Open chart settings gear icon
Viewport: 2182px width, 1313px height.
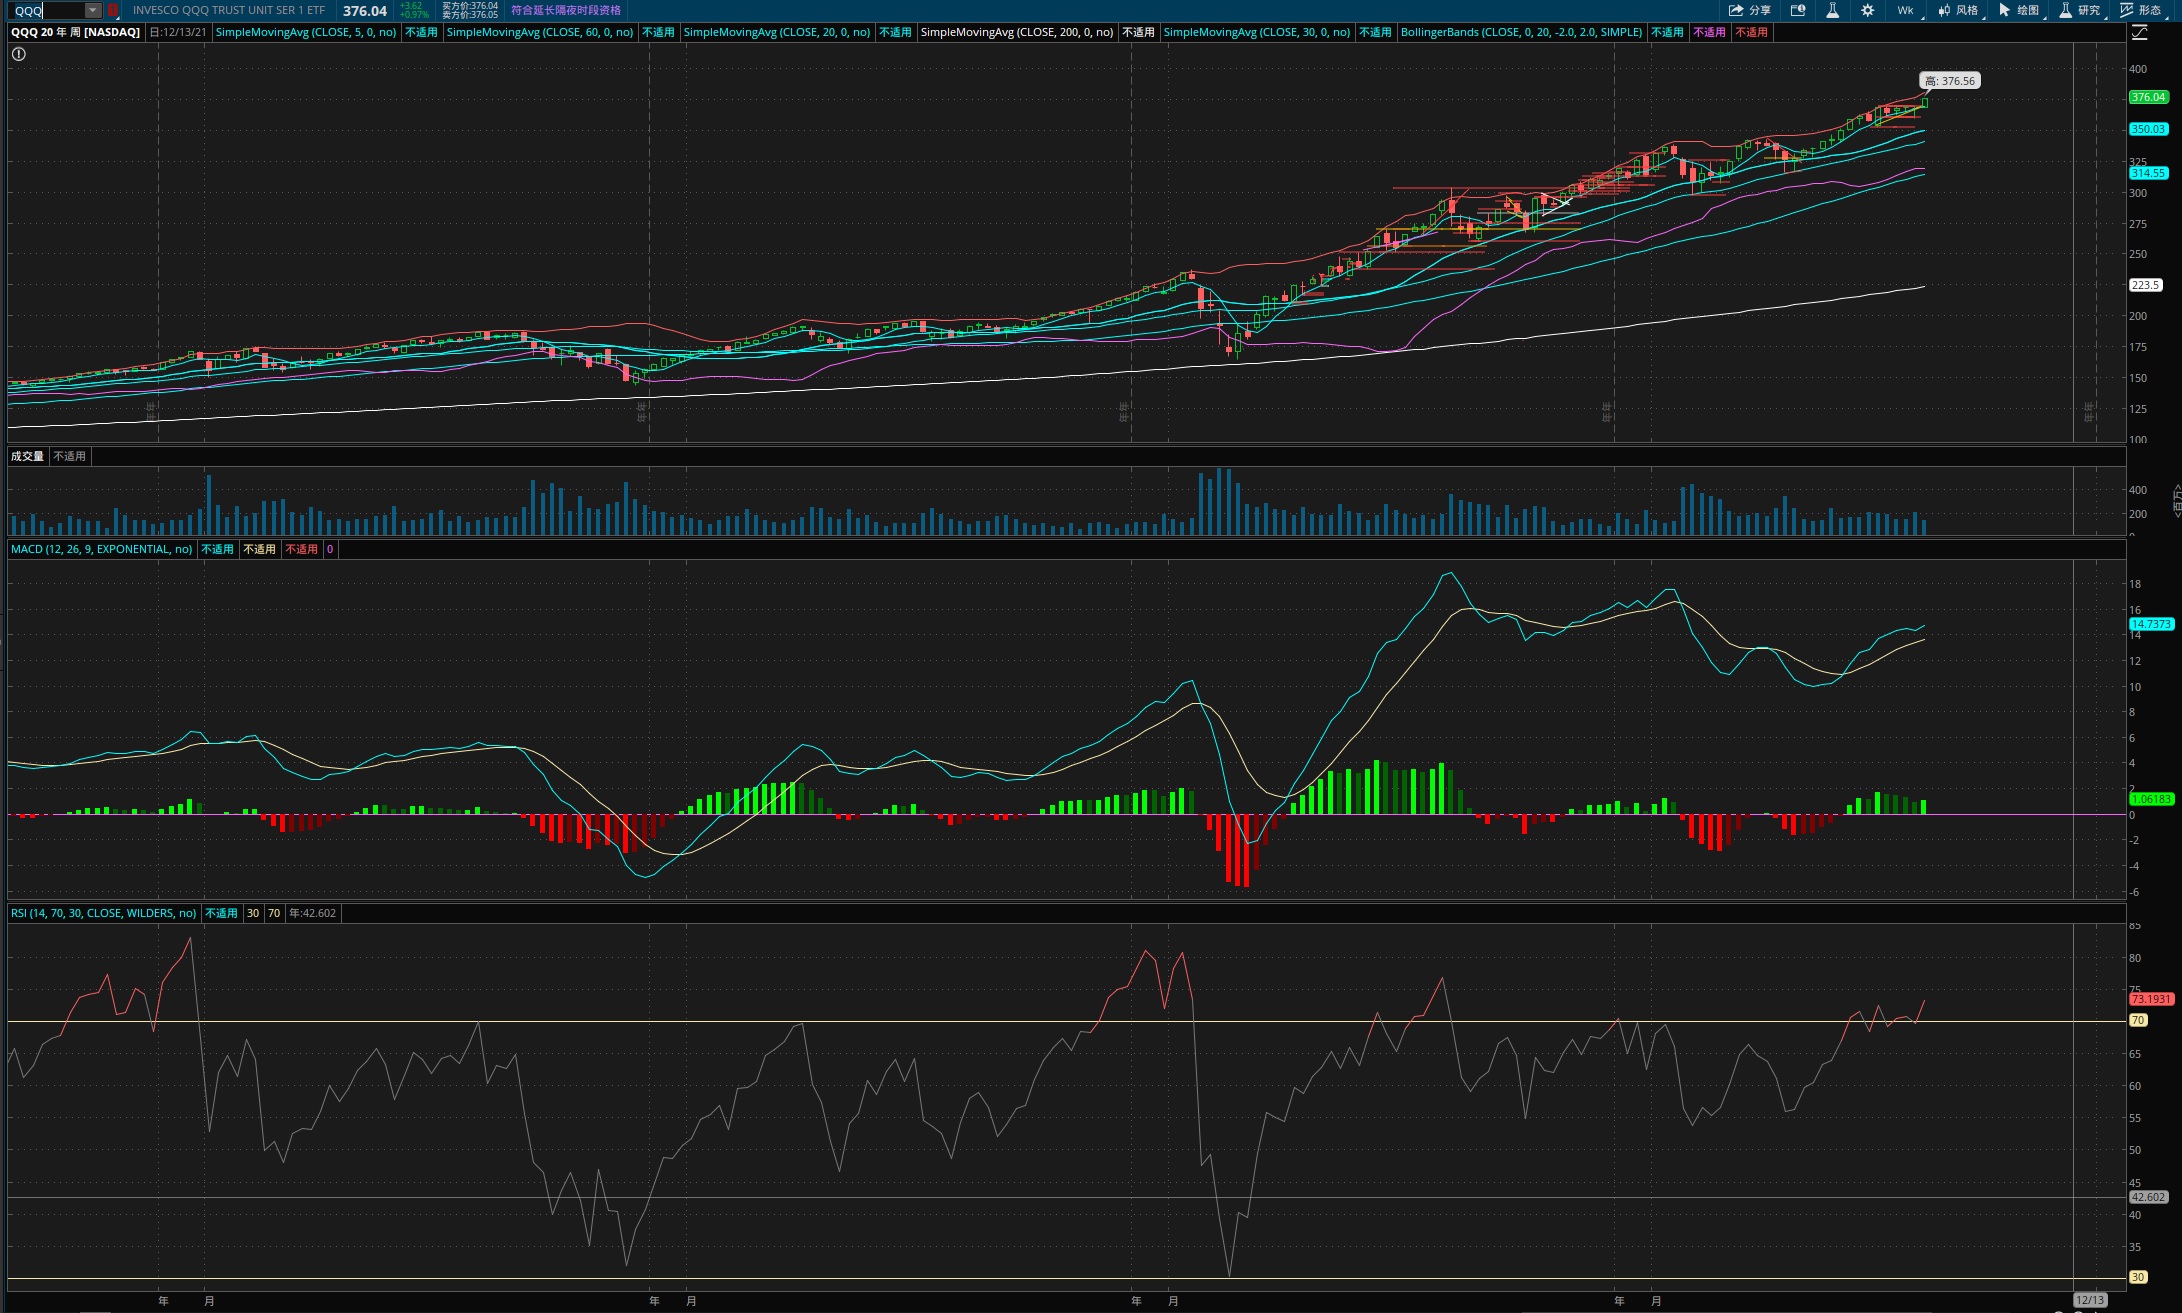coord(1867,10)
